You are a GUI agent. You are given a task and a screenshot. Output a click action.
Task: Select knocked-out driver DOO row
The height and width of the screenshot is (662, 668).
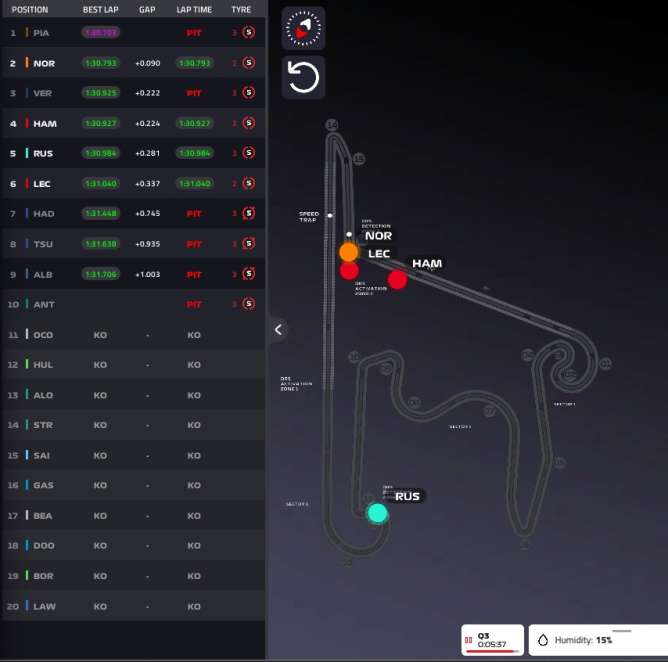click(133, 546)
